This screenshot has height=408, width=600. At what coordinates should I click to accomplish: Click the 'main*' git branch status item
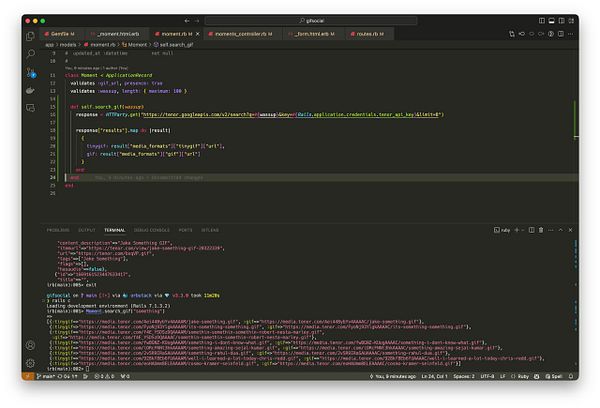pos(46,376)
